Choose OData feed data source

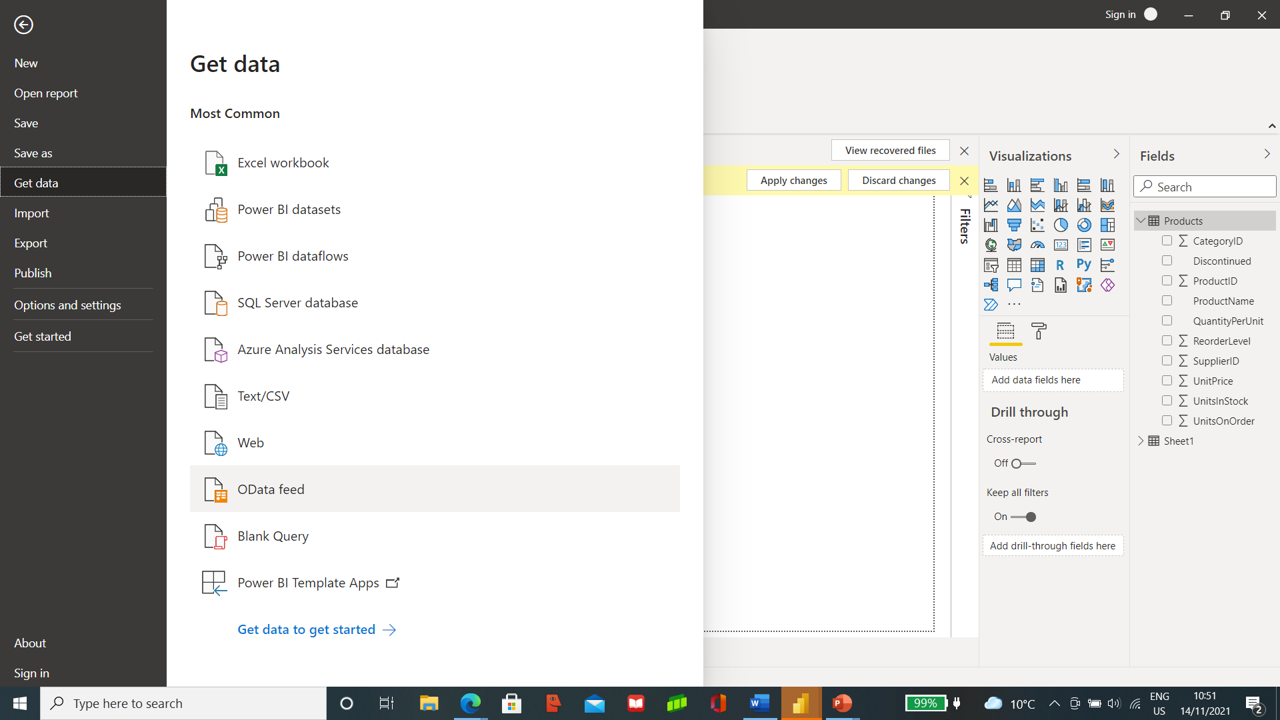435,489
